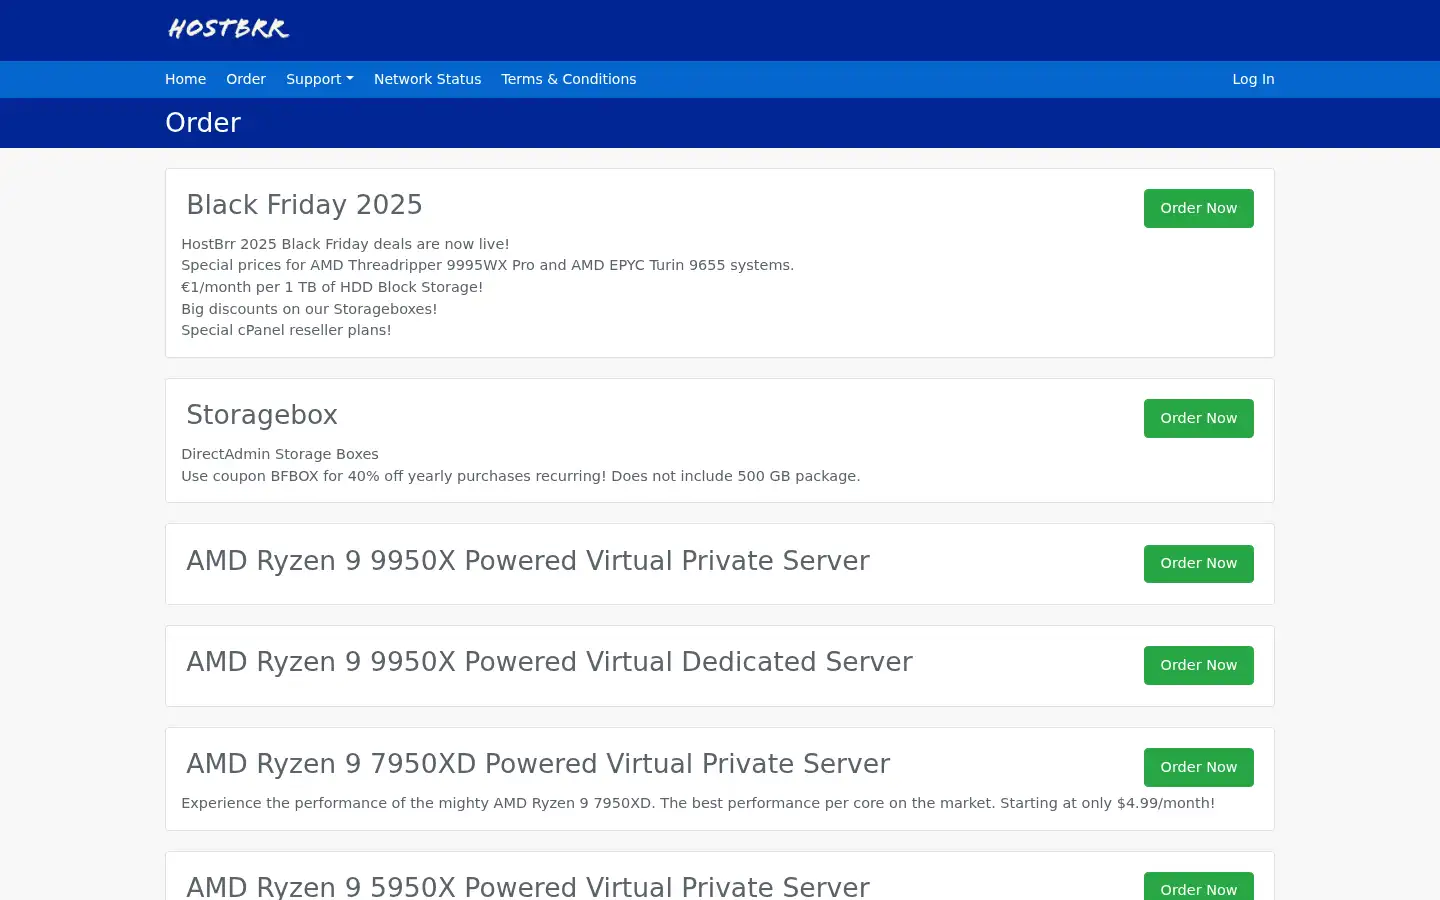Click the HostBrr Black Friday deals live line
1440x900 pixels.
345,244
